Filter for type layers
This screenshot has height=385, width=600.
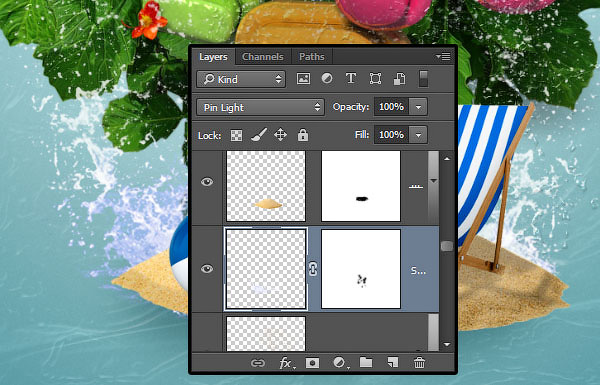click(x=351, y=79)
